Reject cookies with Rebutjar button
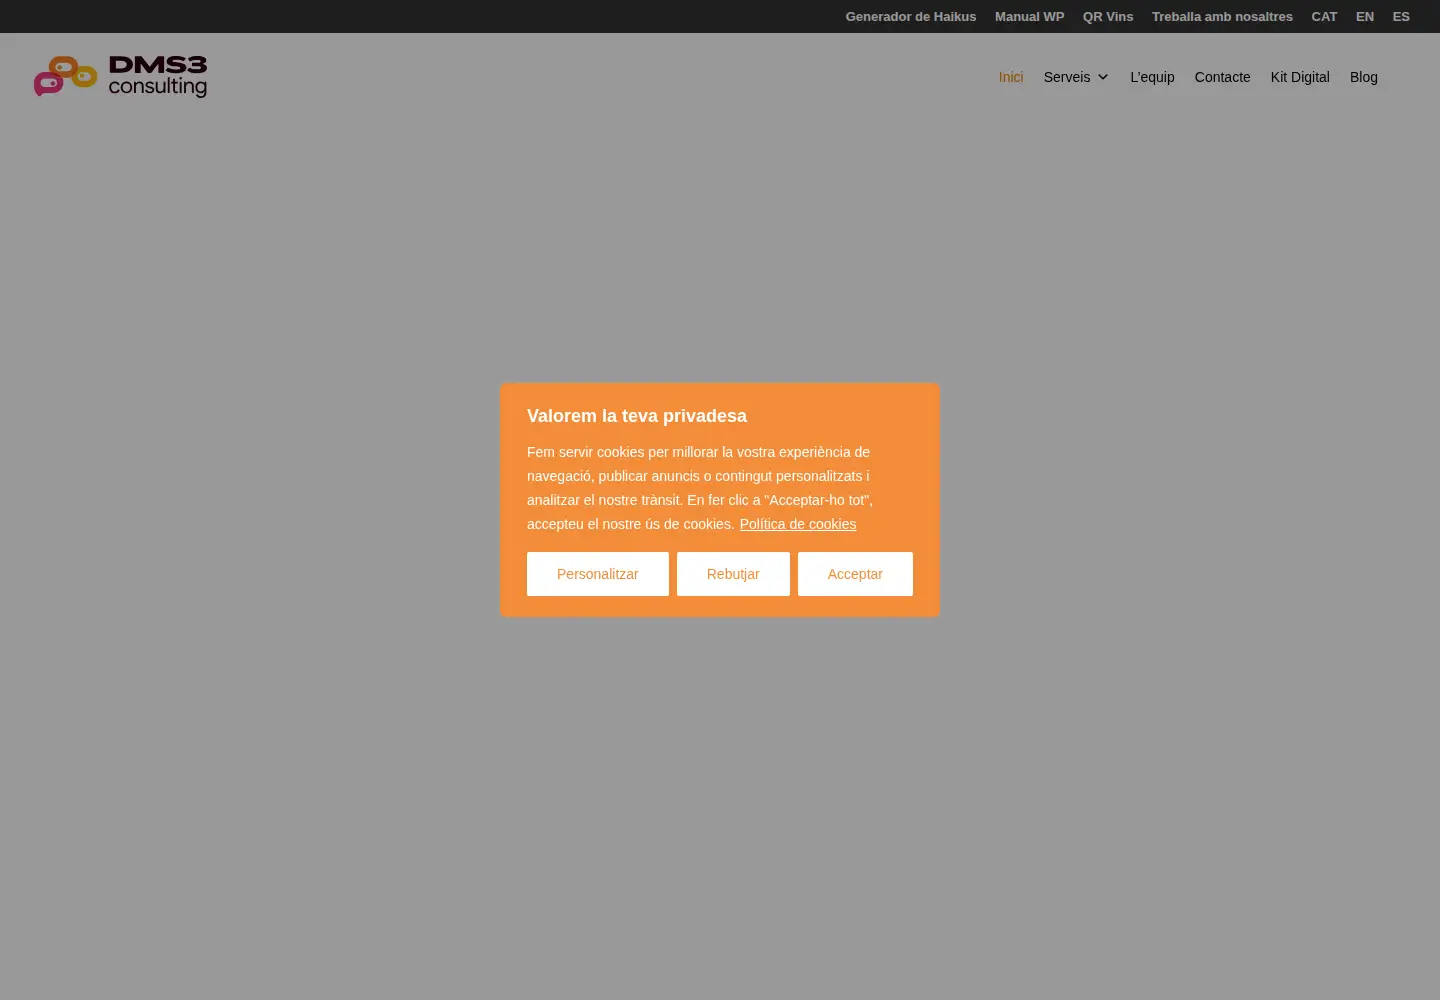This screenshot has width=1440, height=1000. (x=733, y=574)
